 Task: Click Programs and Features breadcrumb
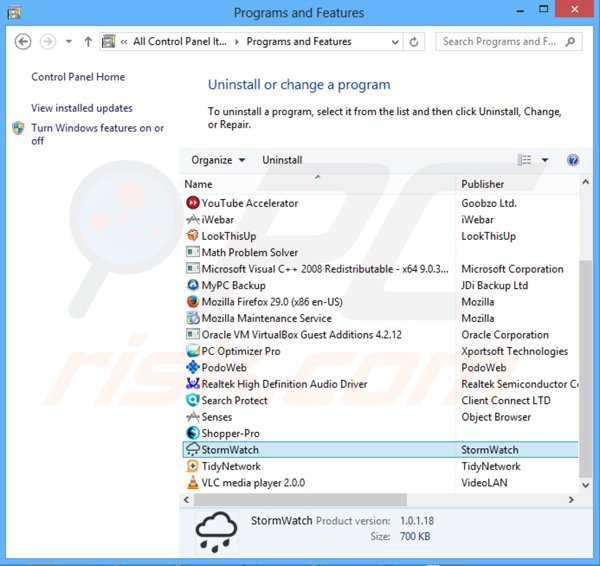299,41
